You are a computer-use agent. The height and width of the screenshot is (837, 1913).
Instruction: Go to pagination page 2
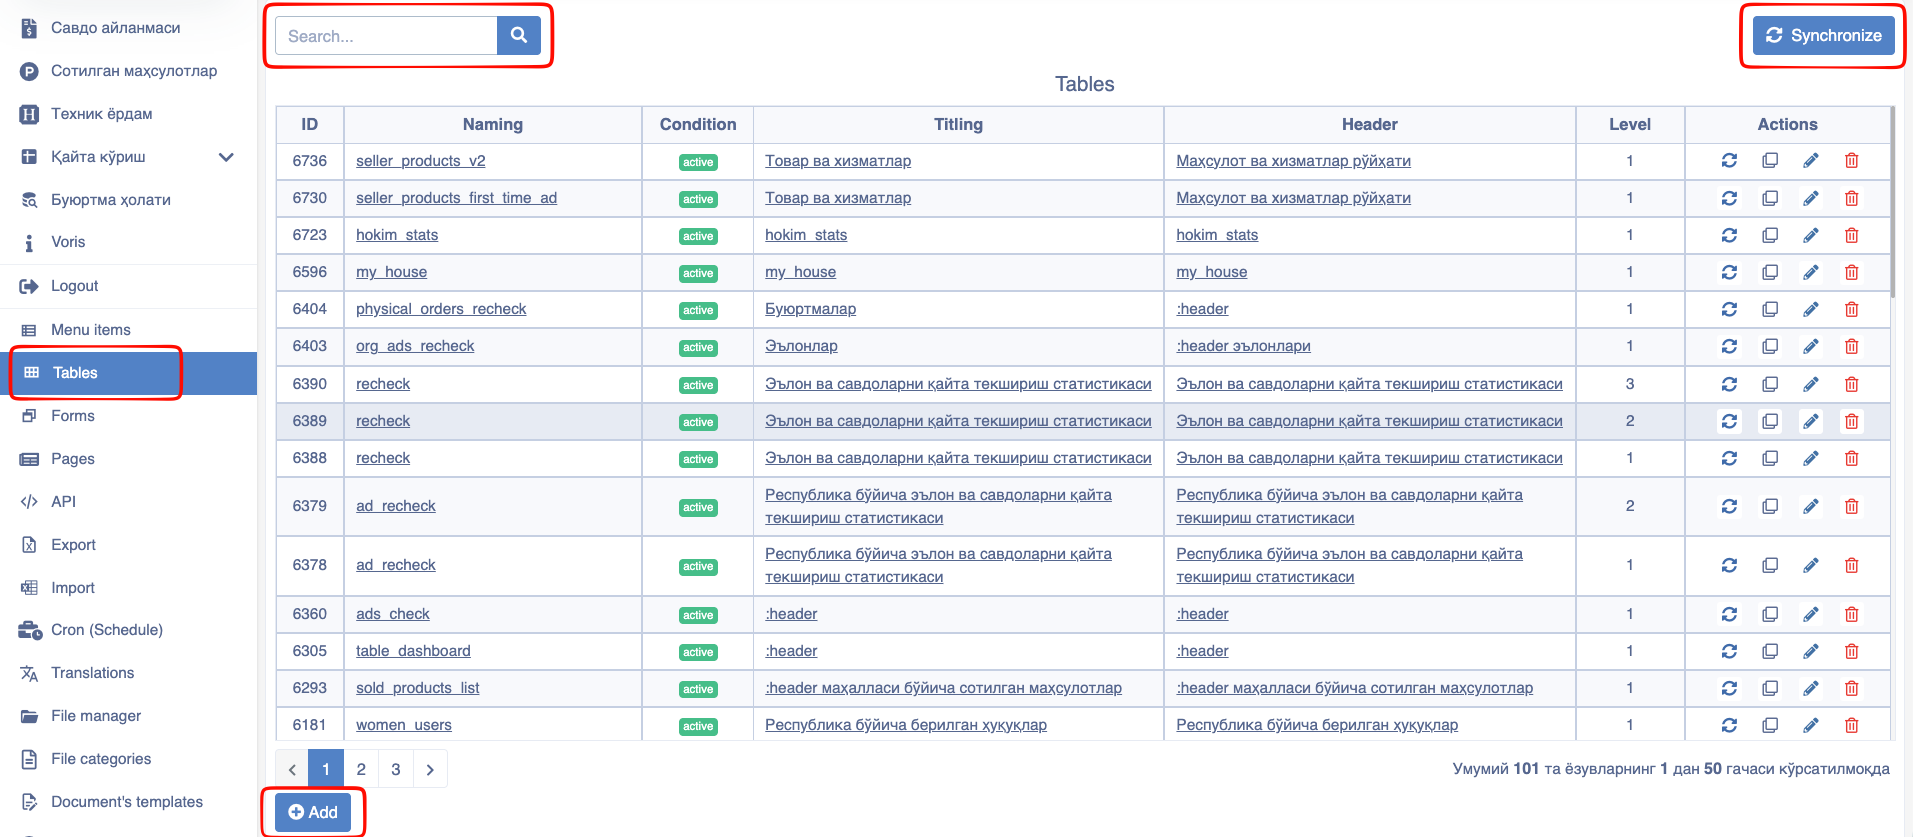361,769
